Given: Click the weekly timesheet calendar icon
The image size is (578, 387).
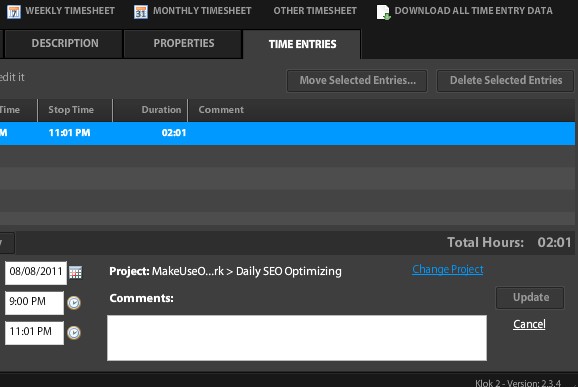Looking at the screenshot, I should tap(14, 12).
